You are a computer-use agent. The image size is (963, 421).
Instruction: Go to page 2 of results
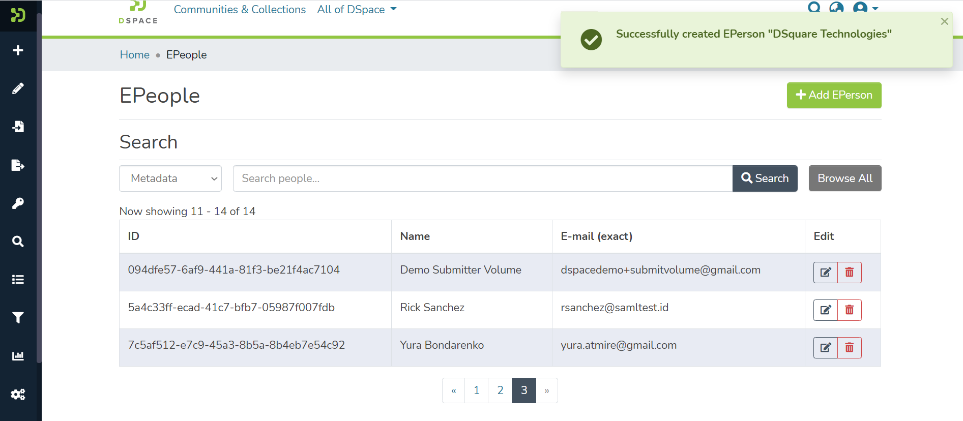500,390
